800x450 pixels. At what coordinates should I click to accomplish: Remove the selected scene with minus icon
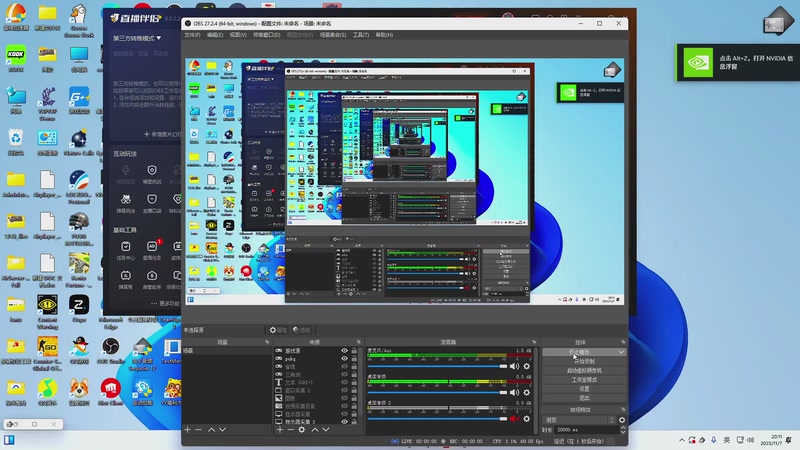(198, 430)
